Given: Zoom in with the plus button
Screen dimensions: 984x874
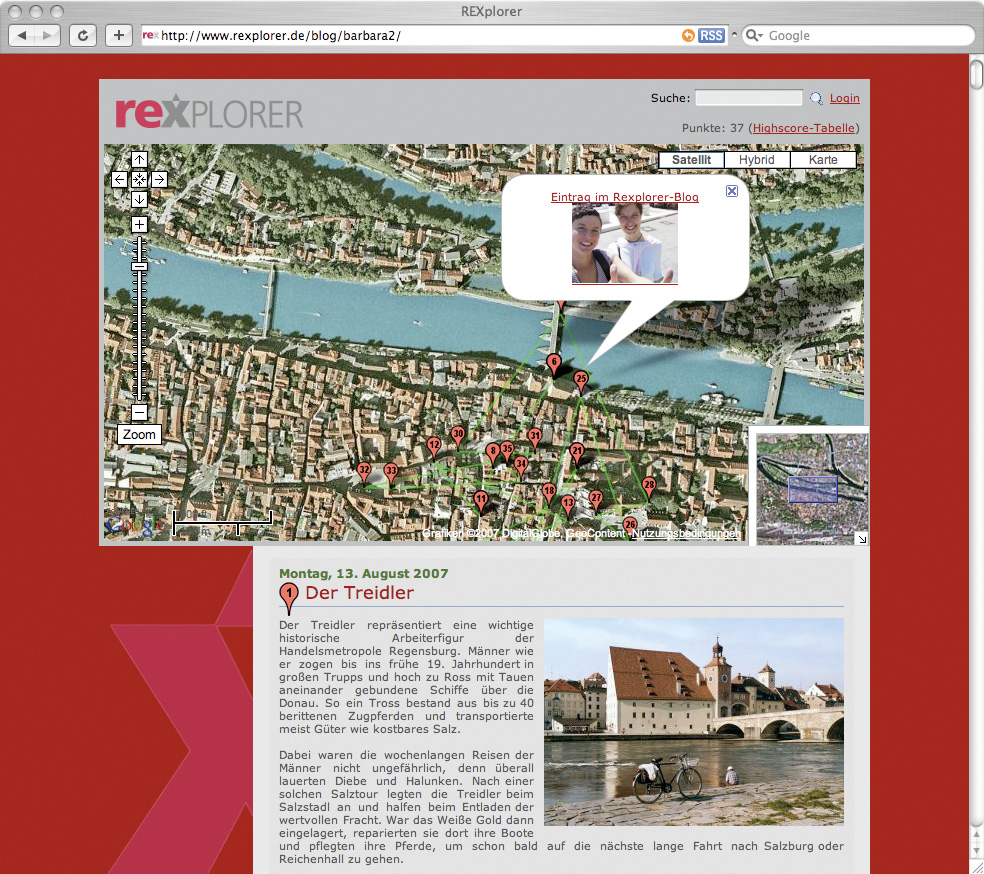Looking at the screenshot, I should point(139,224).
